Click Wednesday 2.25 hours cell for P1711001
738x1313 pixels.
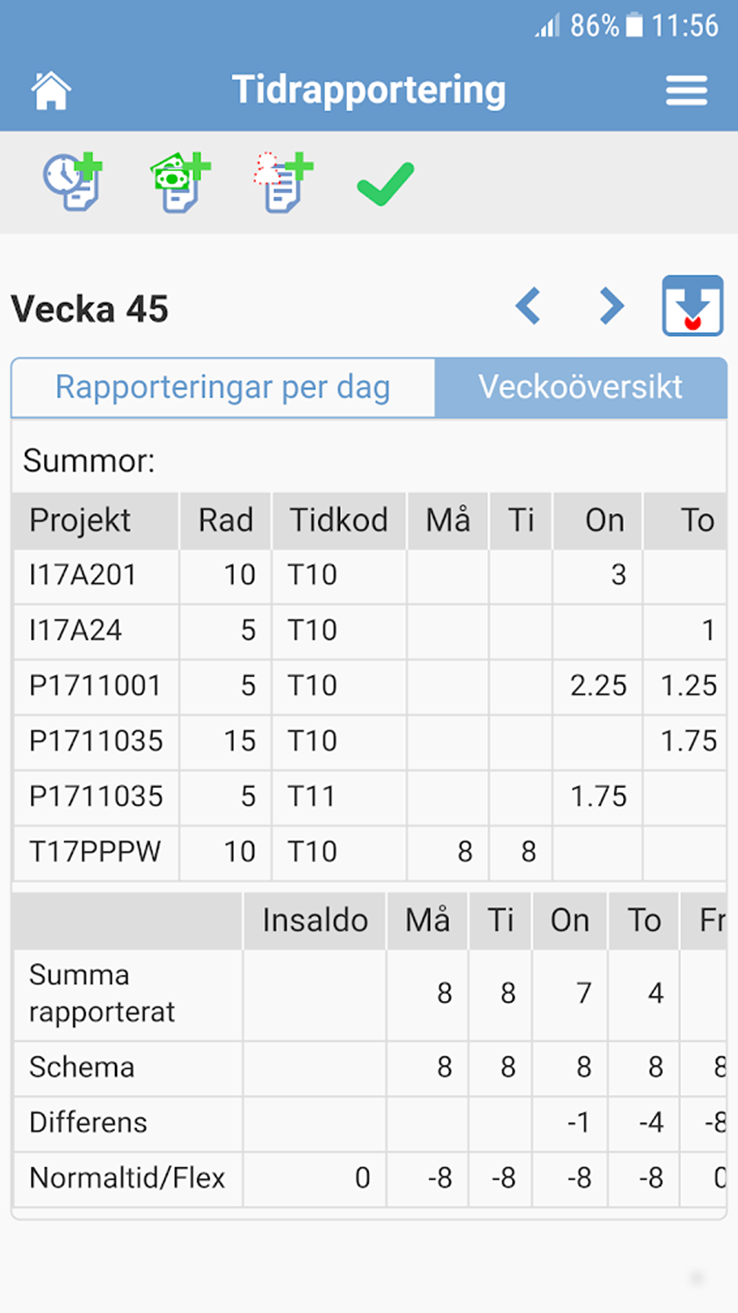597,686
